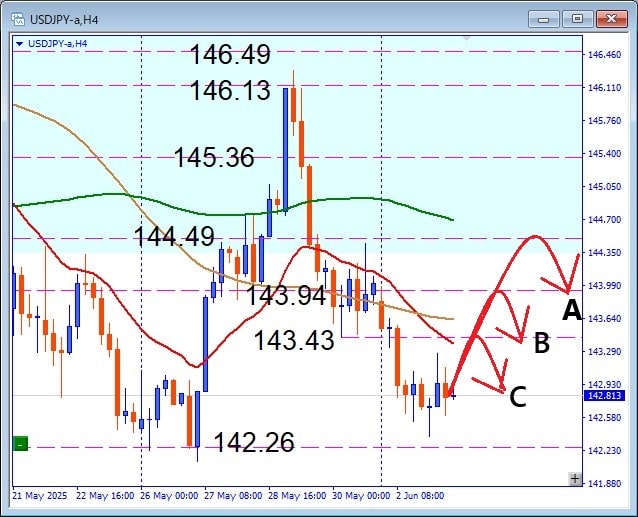
Task: Click the 142.813 current price label
Action: pyautogui.click(x=604, y=395)
